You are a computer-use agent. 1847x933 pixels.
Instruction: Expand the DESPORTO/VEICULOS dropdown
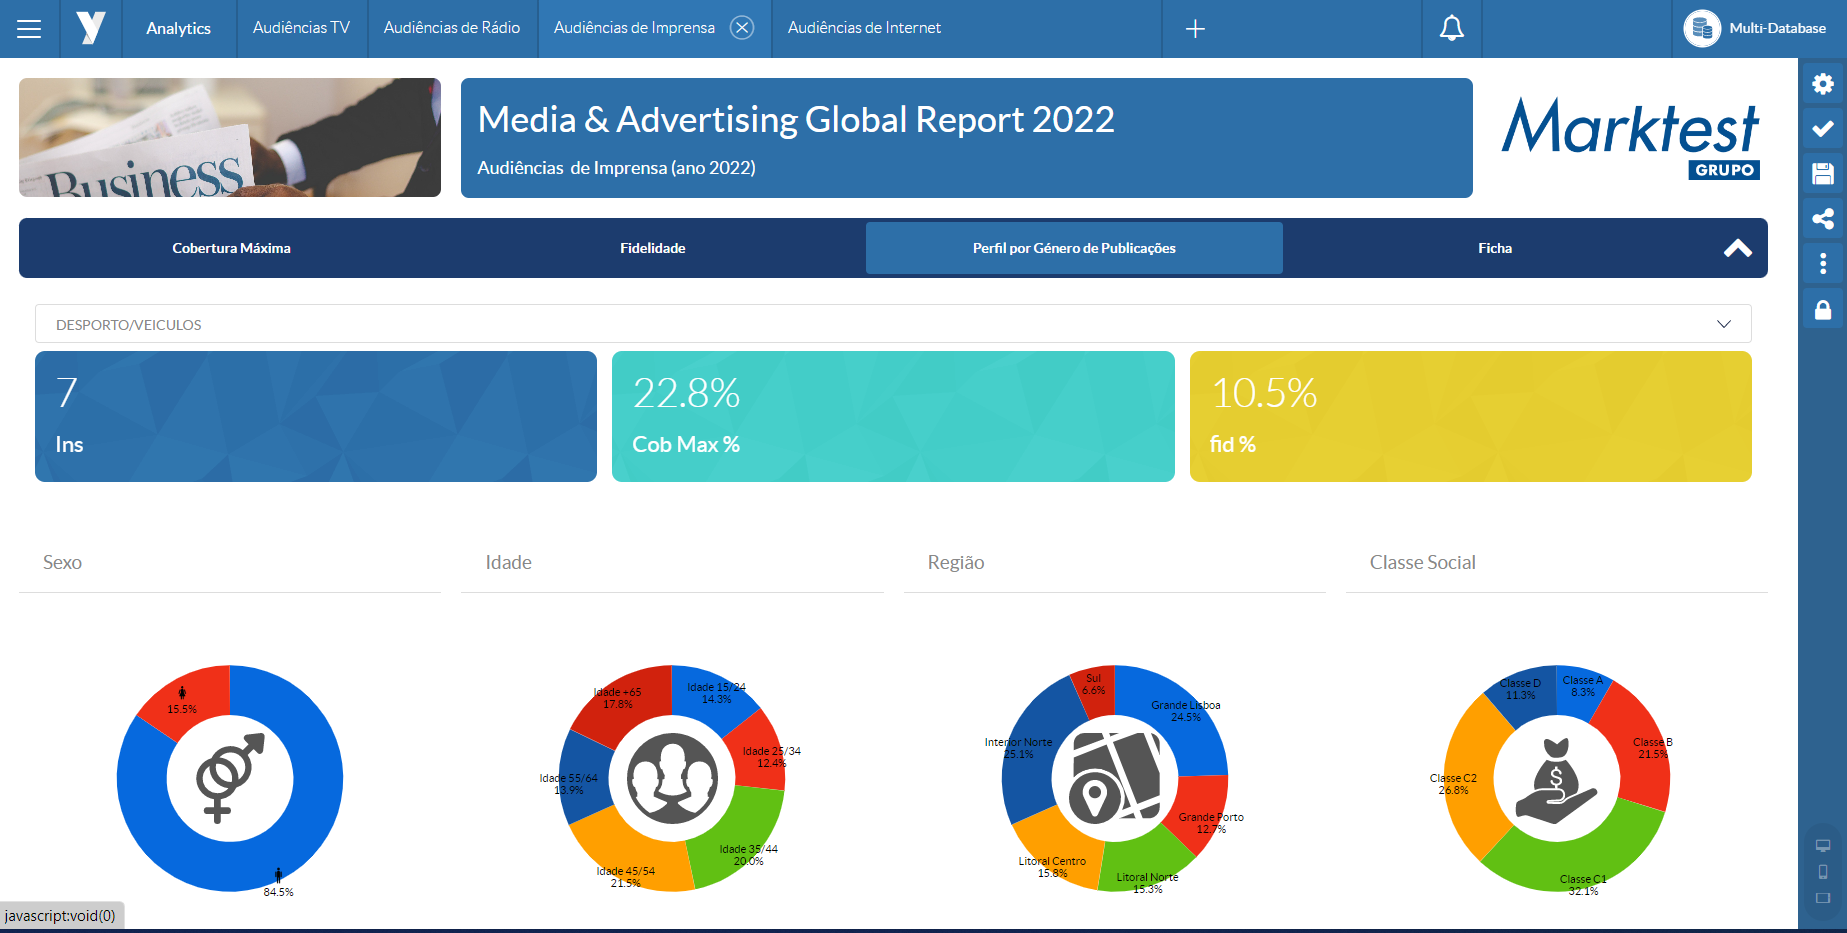pos(1723,324)
